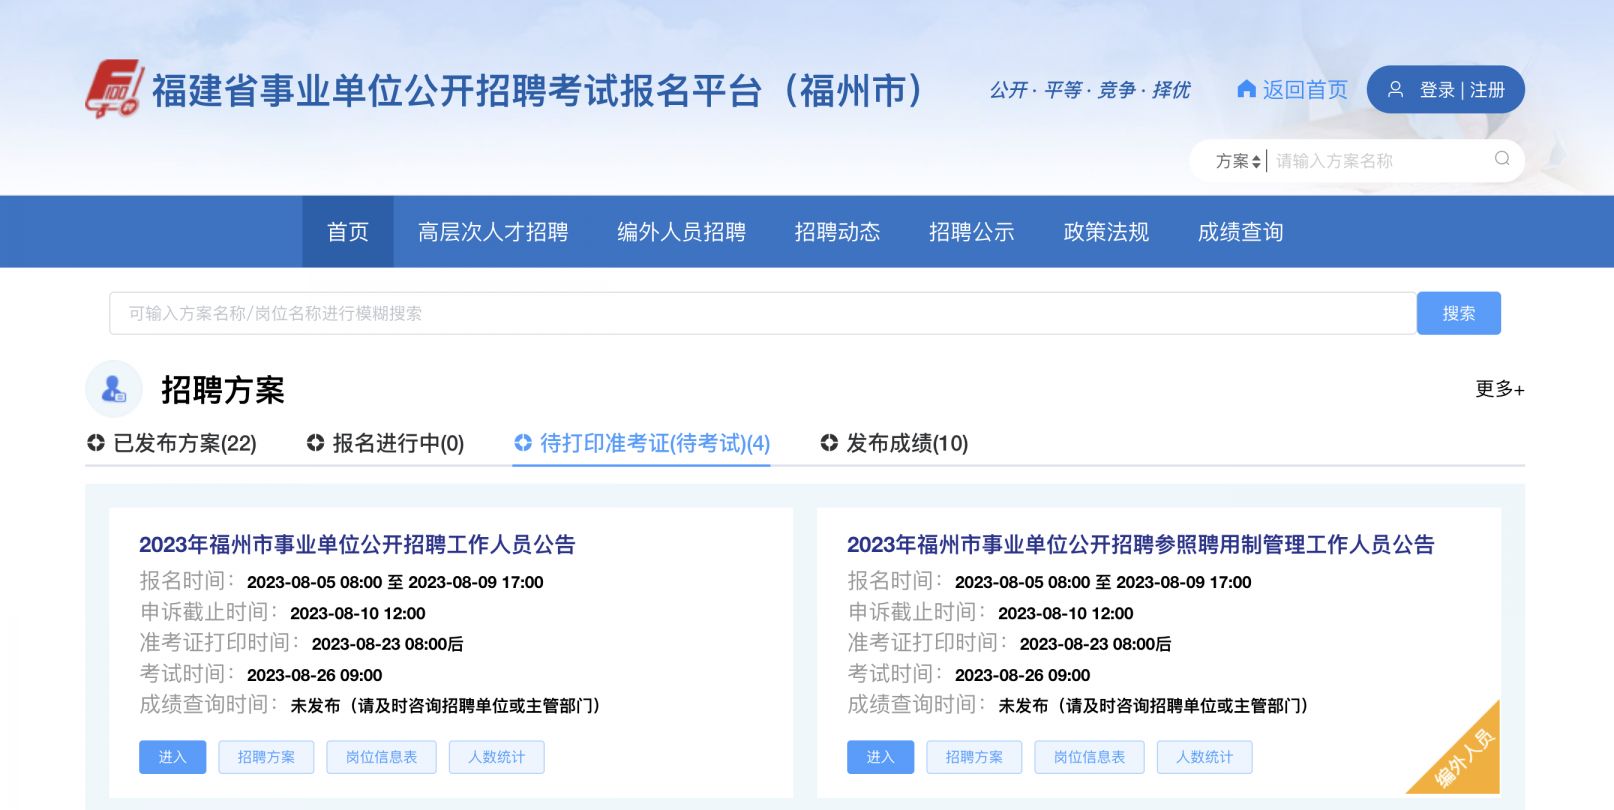1614x810 pixels.
Task: Click the icon beside 待打印准考证(待考试)(4)
Action: [x=523, y=443]
